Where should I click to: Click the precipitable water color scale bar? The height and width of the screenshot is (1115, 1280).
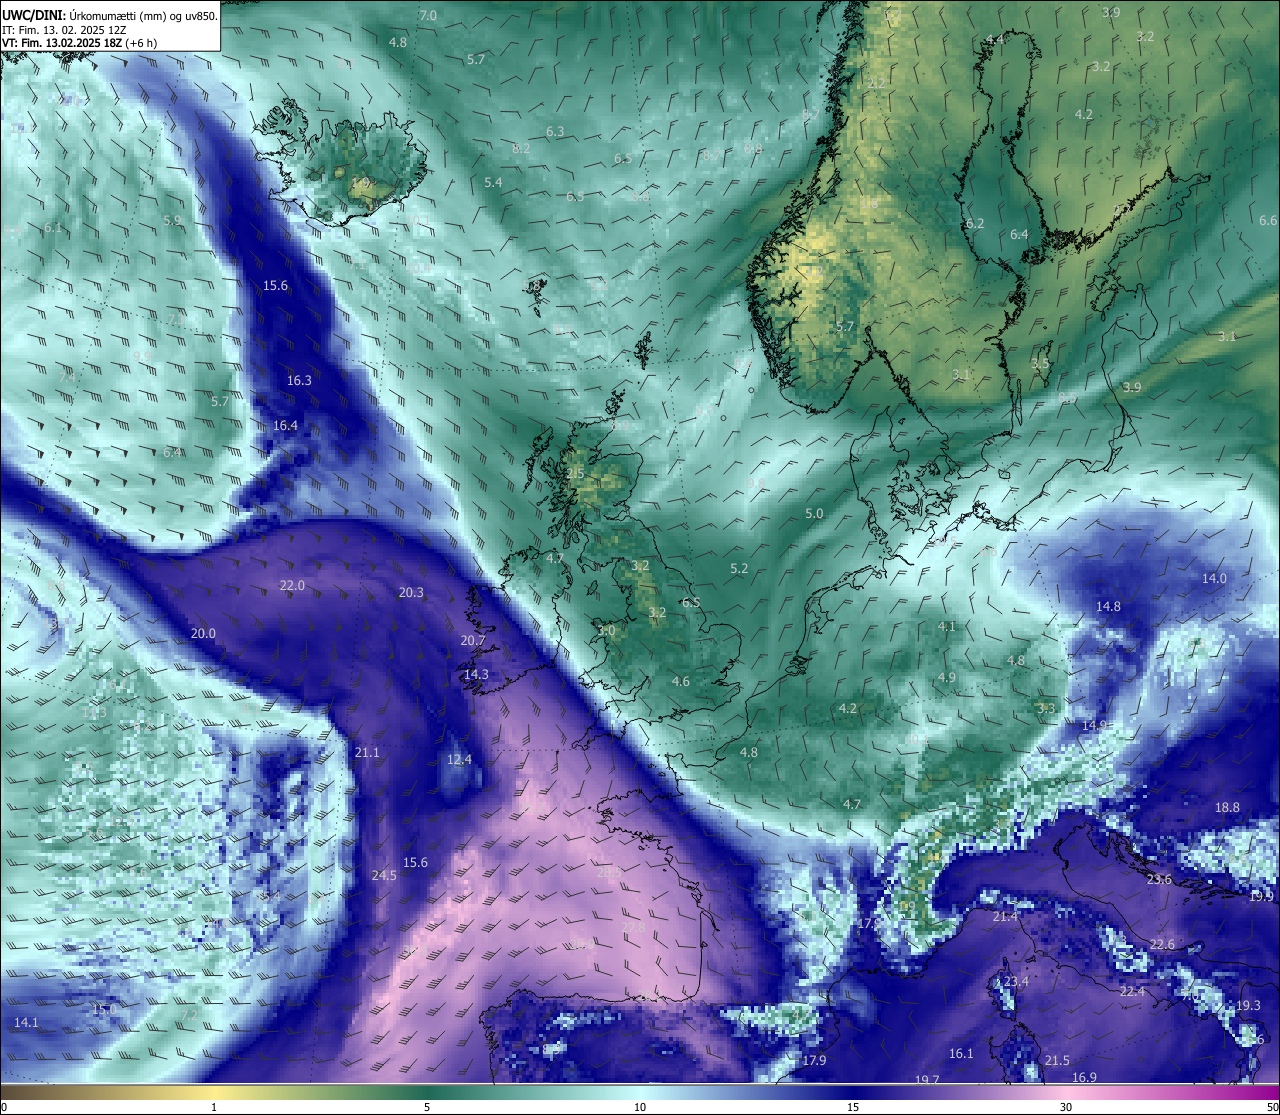[x=640, y=1091]
